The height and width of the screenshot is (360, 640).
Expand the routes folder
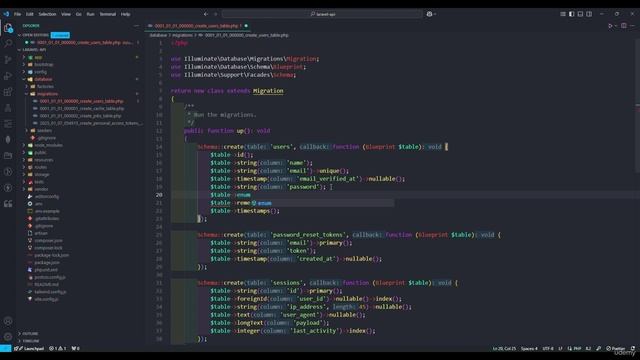pyautogui.click(x=40, y=167)
